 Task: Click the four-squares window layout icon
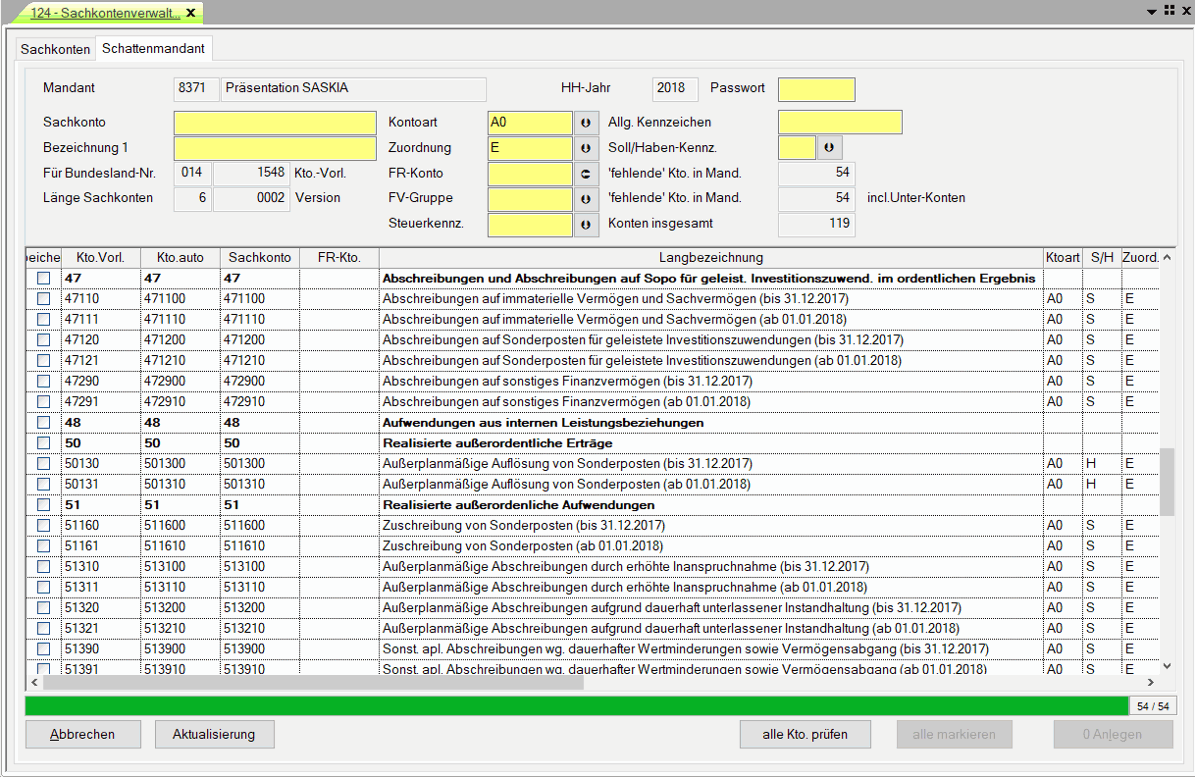1168,10
